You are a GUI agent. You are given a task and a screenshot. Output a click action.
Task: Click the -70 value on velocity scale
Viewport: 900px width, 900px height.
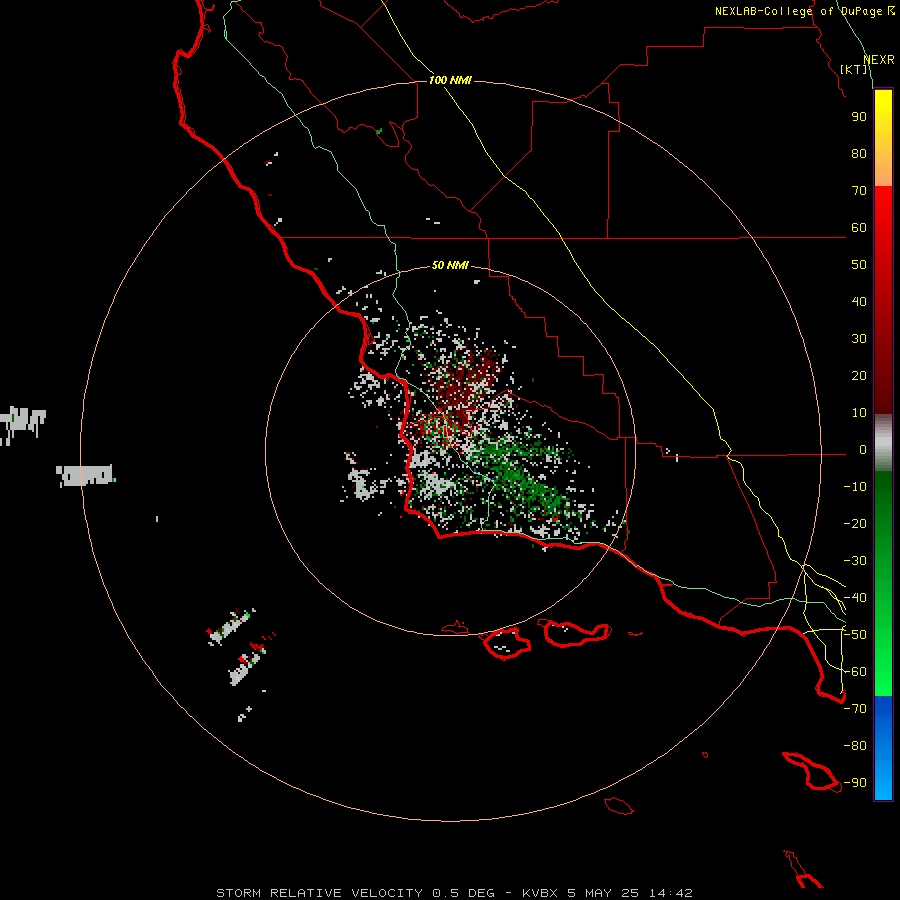point(855,709)
